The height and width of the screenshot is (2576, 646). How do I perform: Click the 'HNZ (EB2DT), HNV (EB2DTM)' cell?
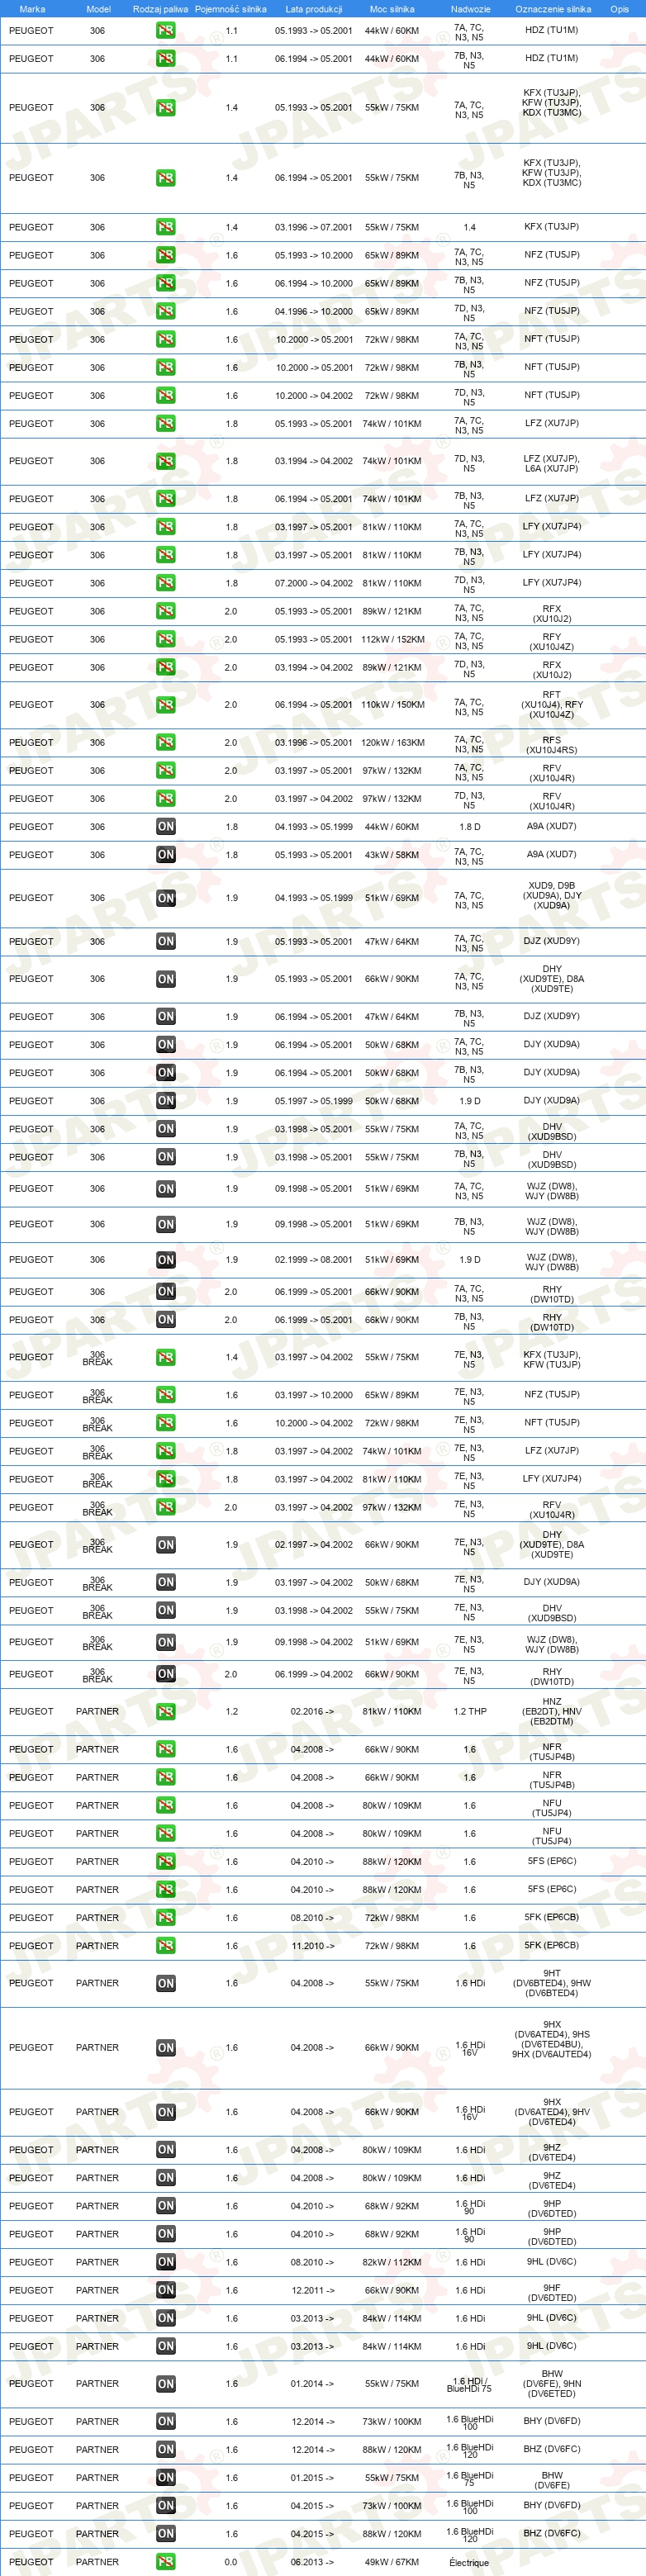click(552, 1712)
